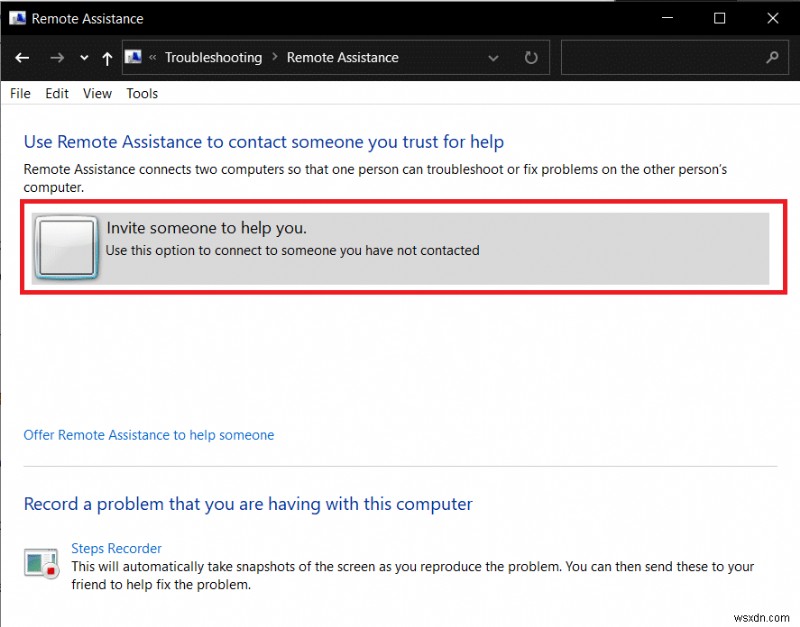Click the Invite someone option icon
This screenshot has width=800, height=627.
coord(66,247)
